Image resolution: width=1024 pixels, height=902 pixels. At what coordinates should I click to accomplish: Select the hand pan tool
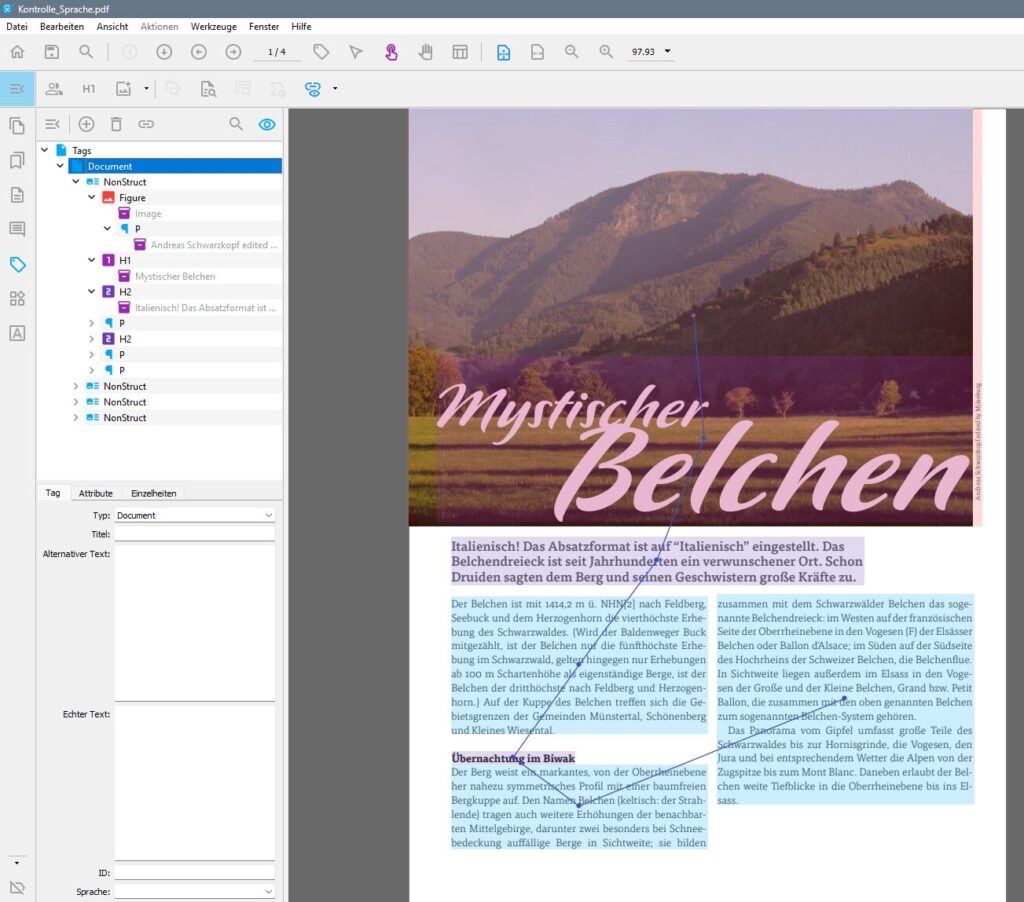(x=425, y=52)
